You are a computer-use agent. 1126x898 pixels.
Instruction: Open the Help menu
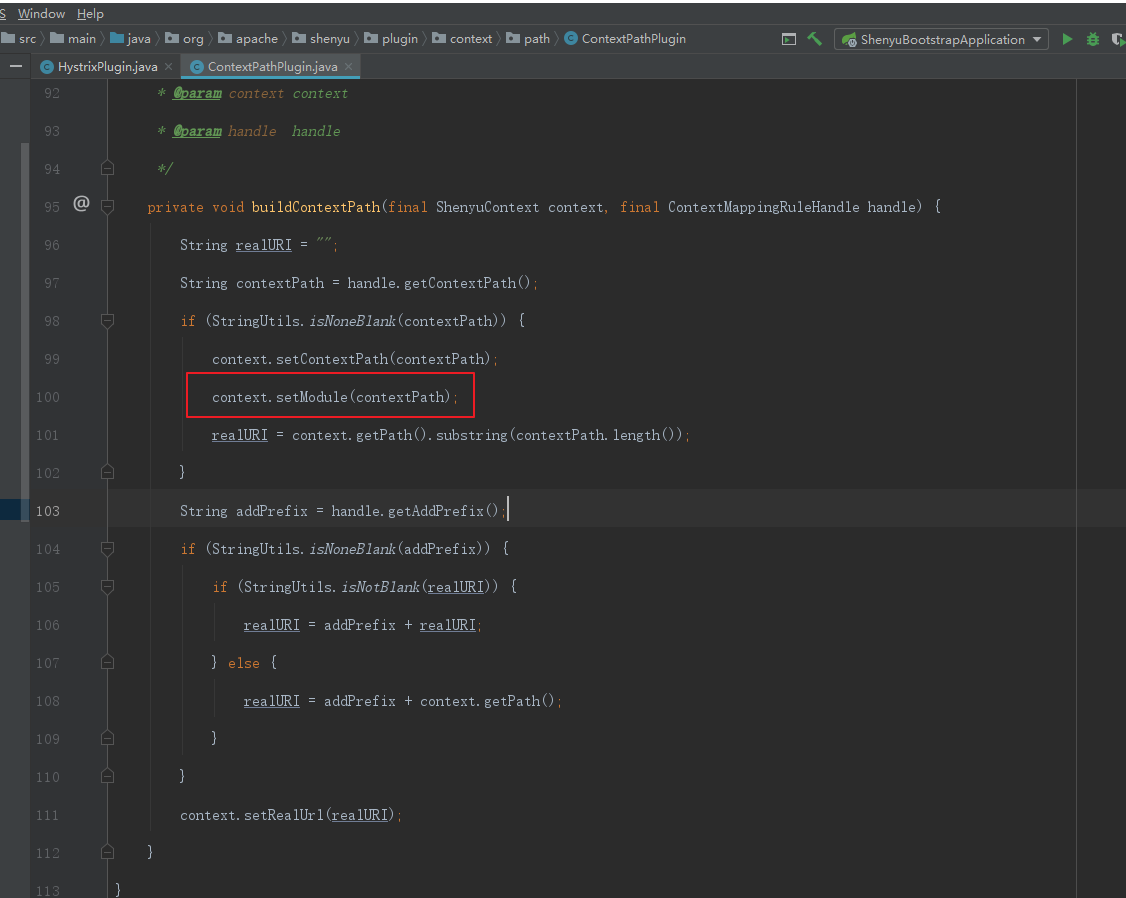(x=90, y=14)
